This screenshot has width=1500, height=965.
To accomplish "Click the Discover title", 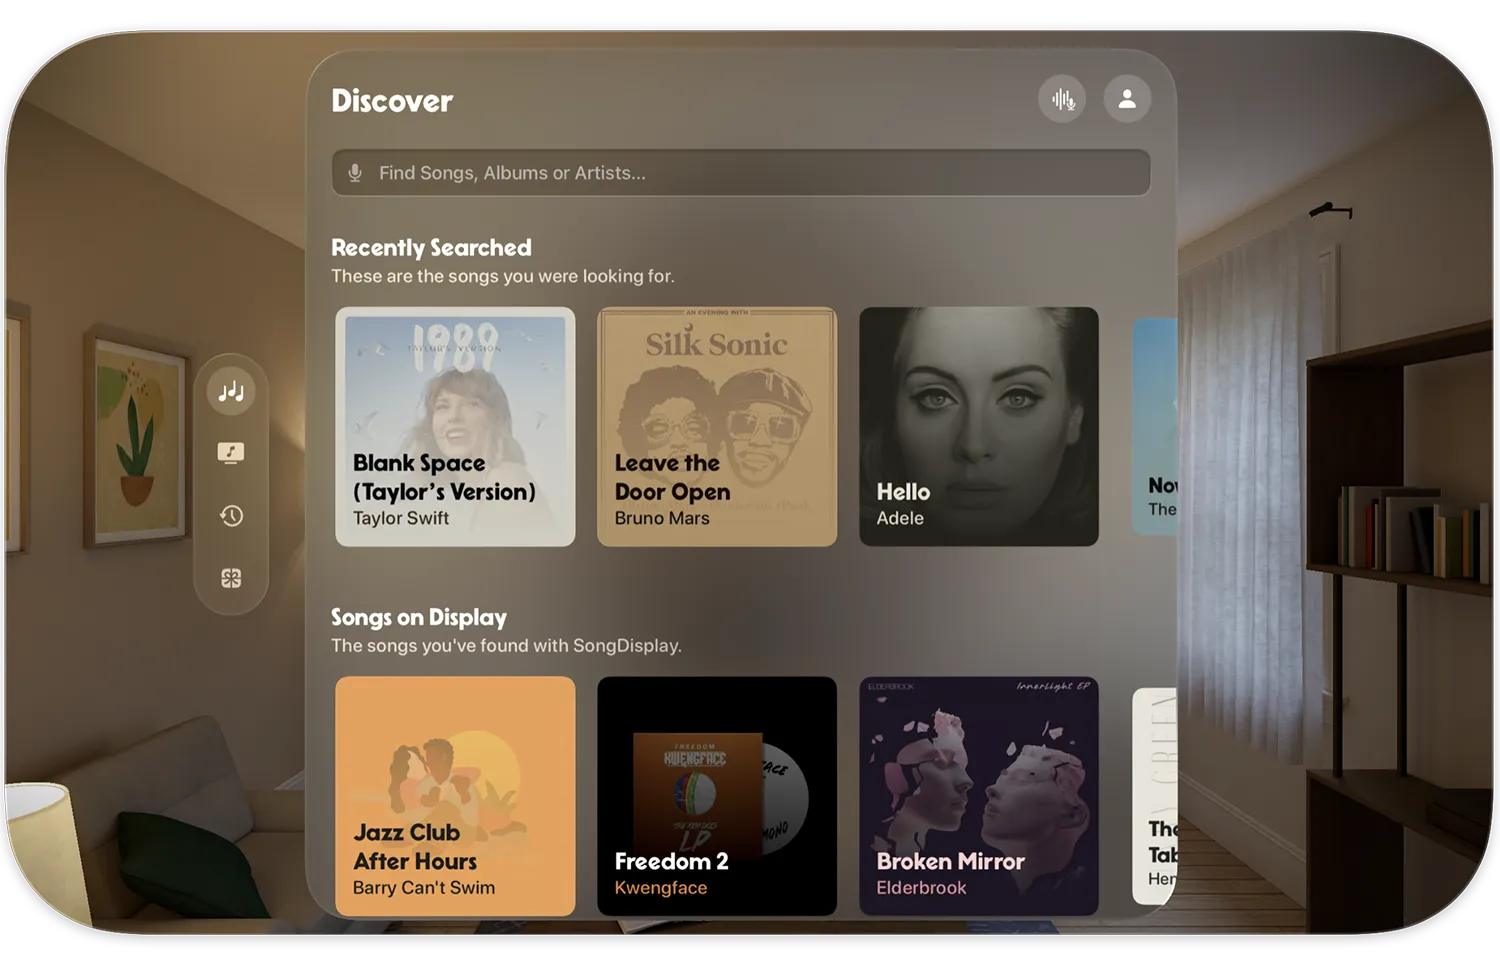I will point(392,100).
